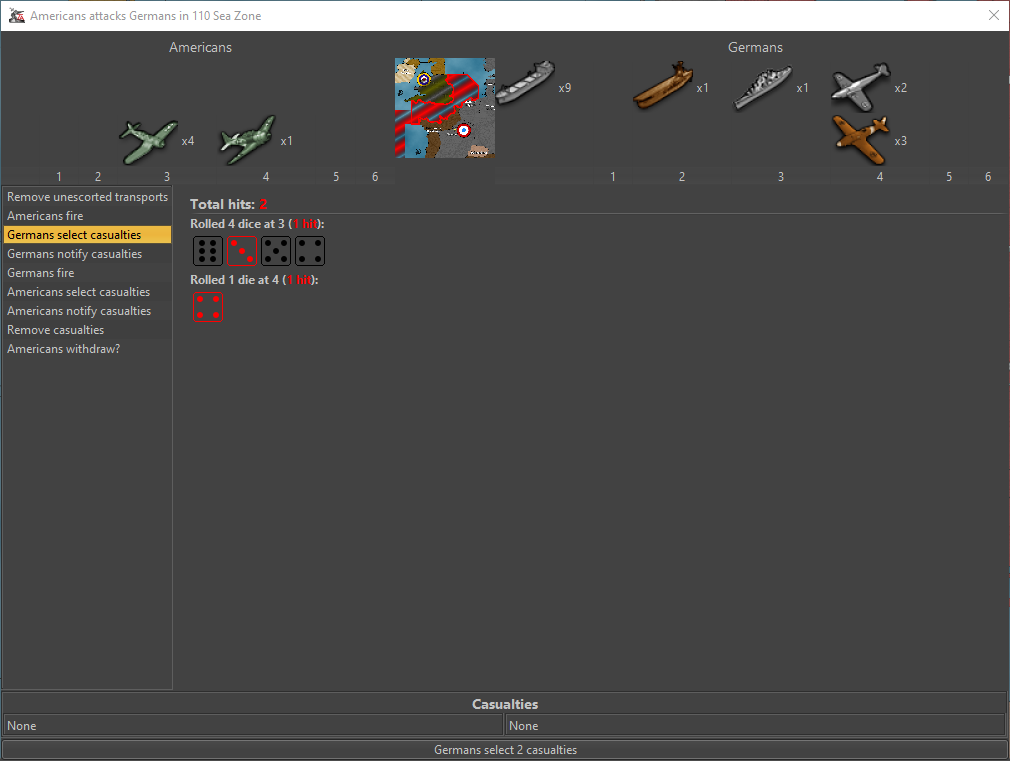Click the black die showing six
This screenshot has height=761, width=1010.
[208, 251]
